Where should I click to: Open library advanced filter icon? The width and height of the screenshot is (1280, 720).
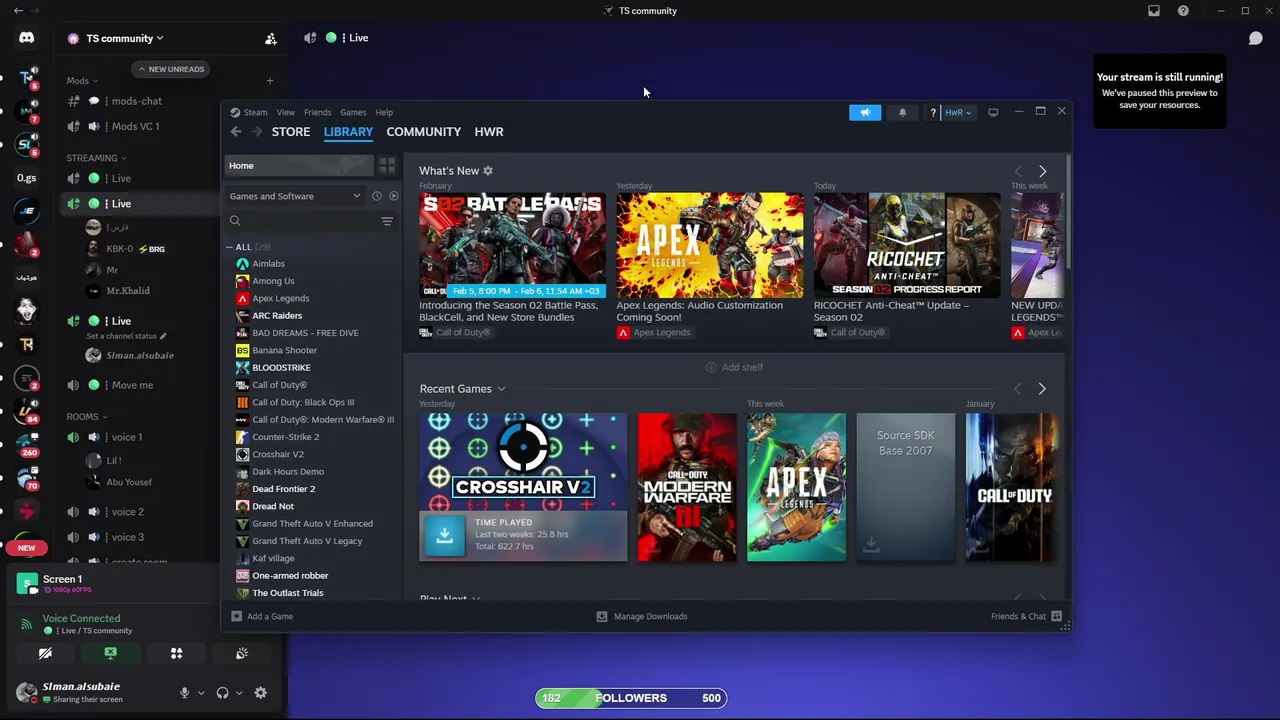click(387, 221)
